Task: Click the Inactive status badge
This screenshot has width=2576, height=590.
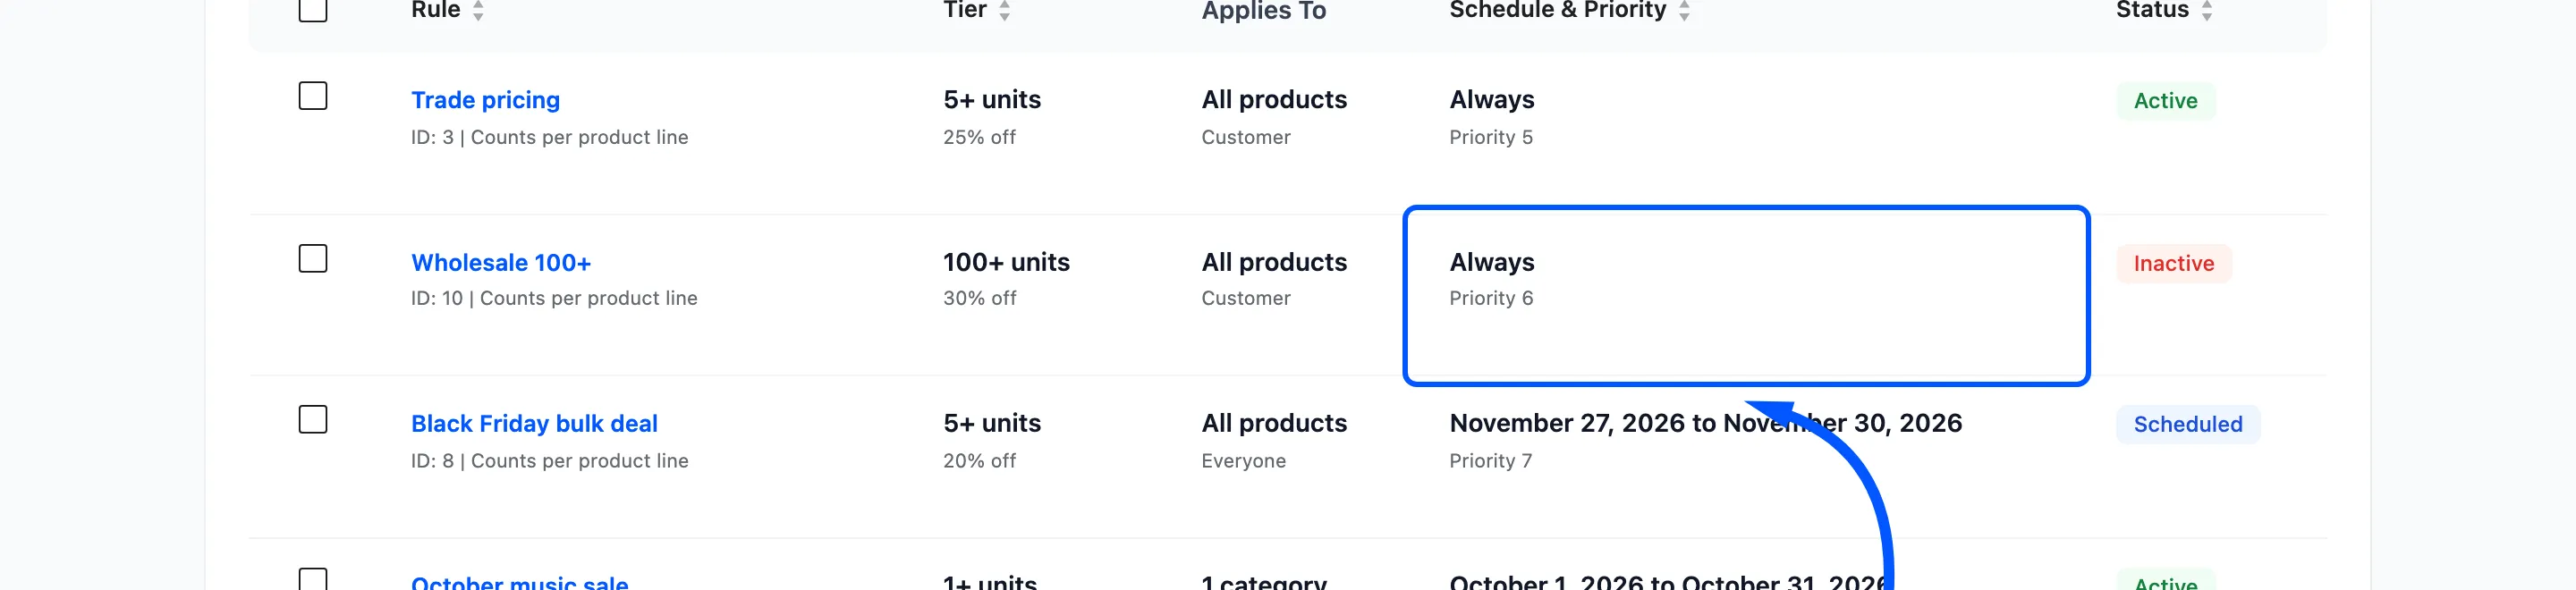Action: pos(2173,264)
